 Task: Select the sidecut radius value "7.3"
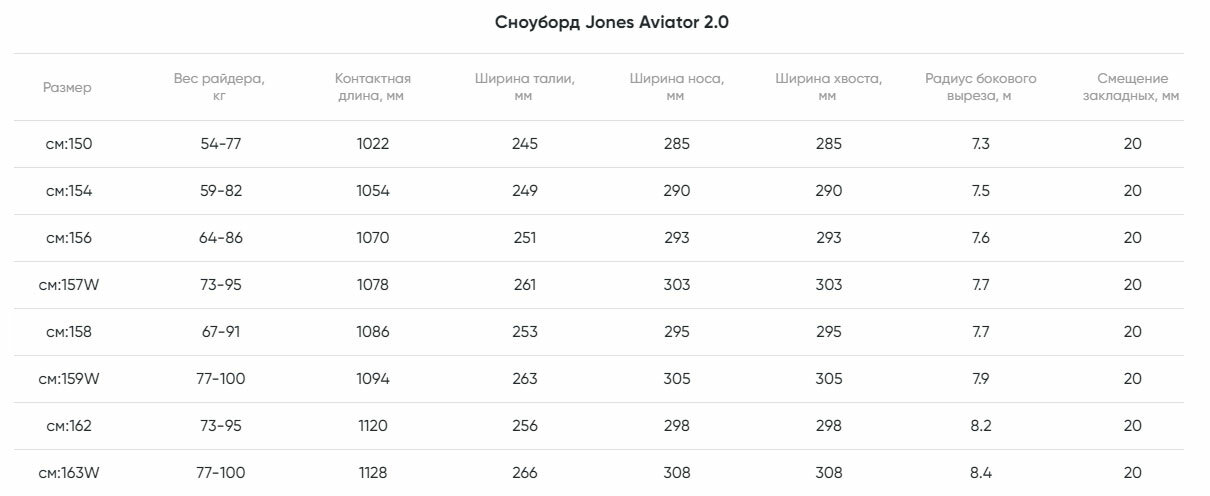click(x=980, y=144)
